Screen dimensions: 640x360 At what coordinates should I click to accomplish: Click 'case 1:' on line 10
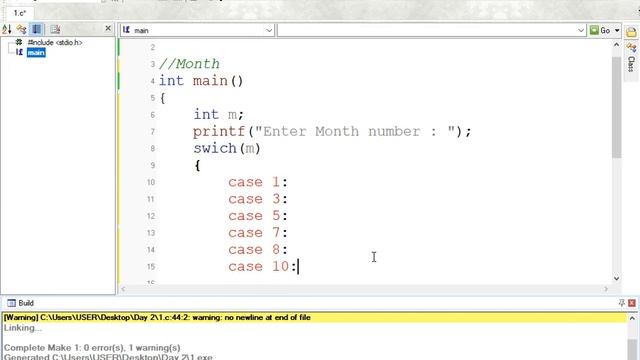[x=258, y=182]
